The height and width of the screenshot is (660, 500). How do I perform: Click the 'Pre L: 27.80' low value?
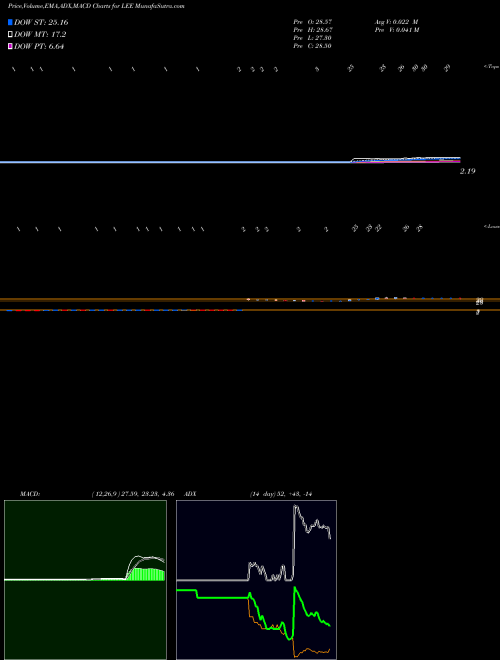coord(313,38)
